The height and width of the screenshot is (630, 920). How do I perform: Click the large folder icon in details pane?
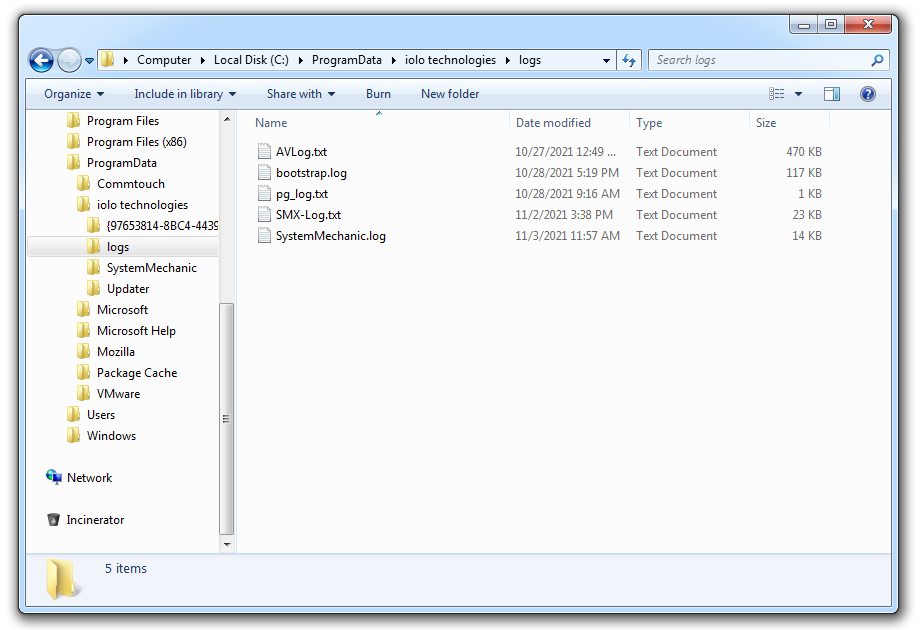coord(62,579)
